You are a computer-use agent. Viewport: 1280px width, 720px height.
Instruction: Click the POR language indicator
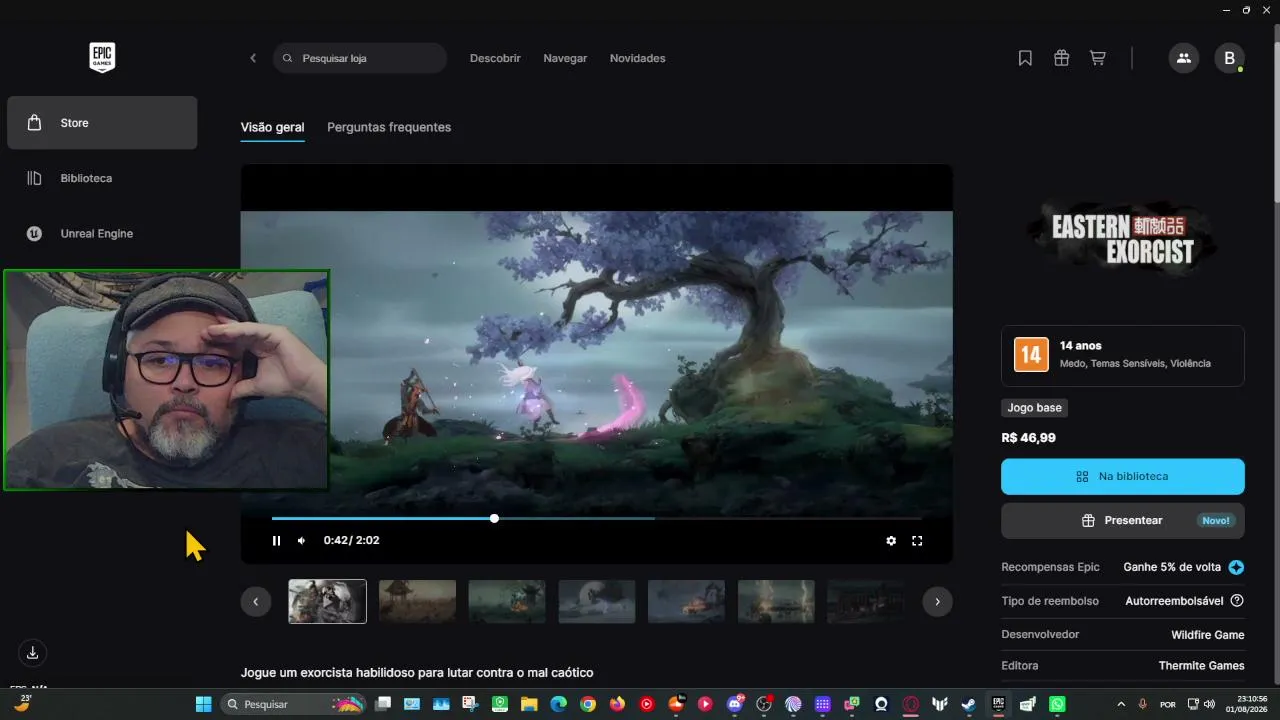pyautogui.click(x=1168, y=704)
